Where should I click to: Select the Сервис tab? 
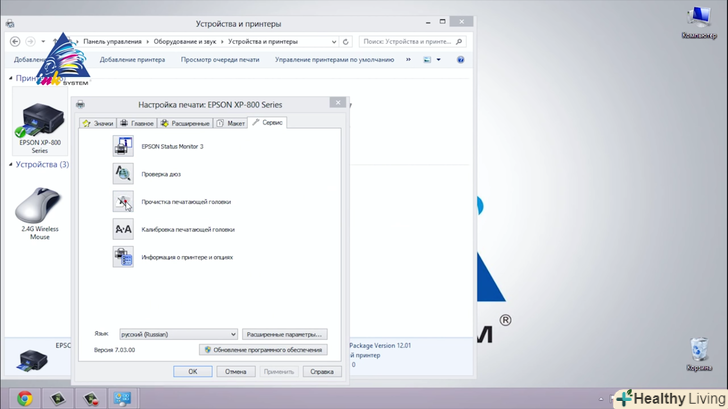tap(267, 123)
